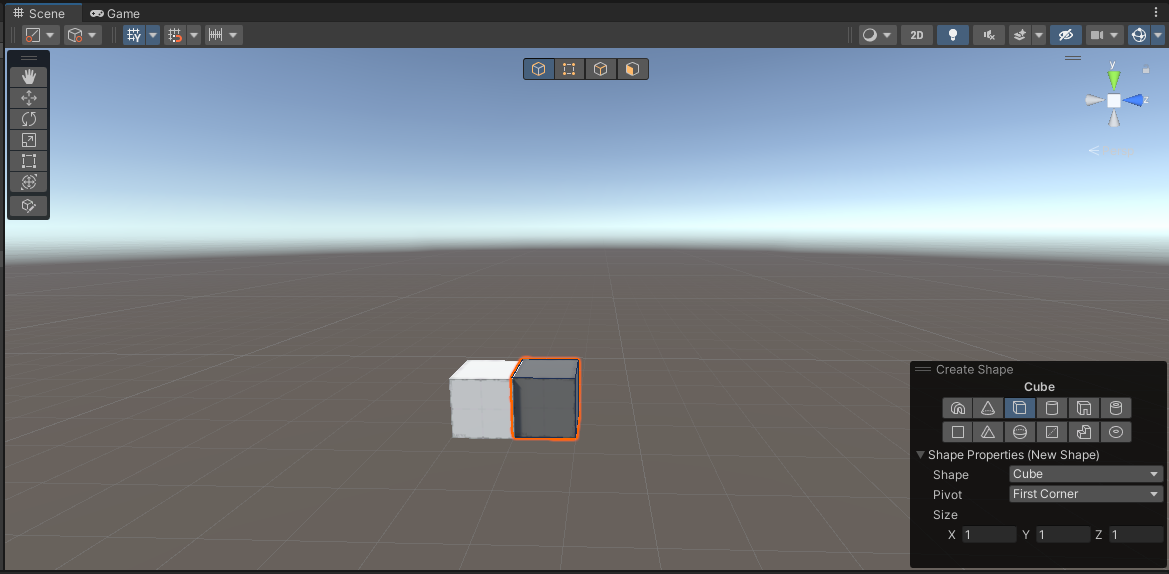Collapse the Shape Properties section
The height and width of the screenshot is (574, 1169).
pyautogui.click(x=921, y=455)
